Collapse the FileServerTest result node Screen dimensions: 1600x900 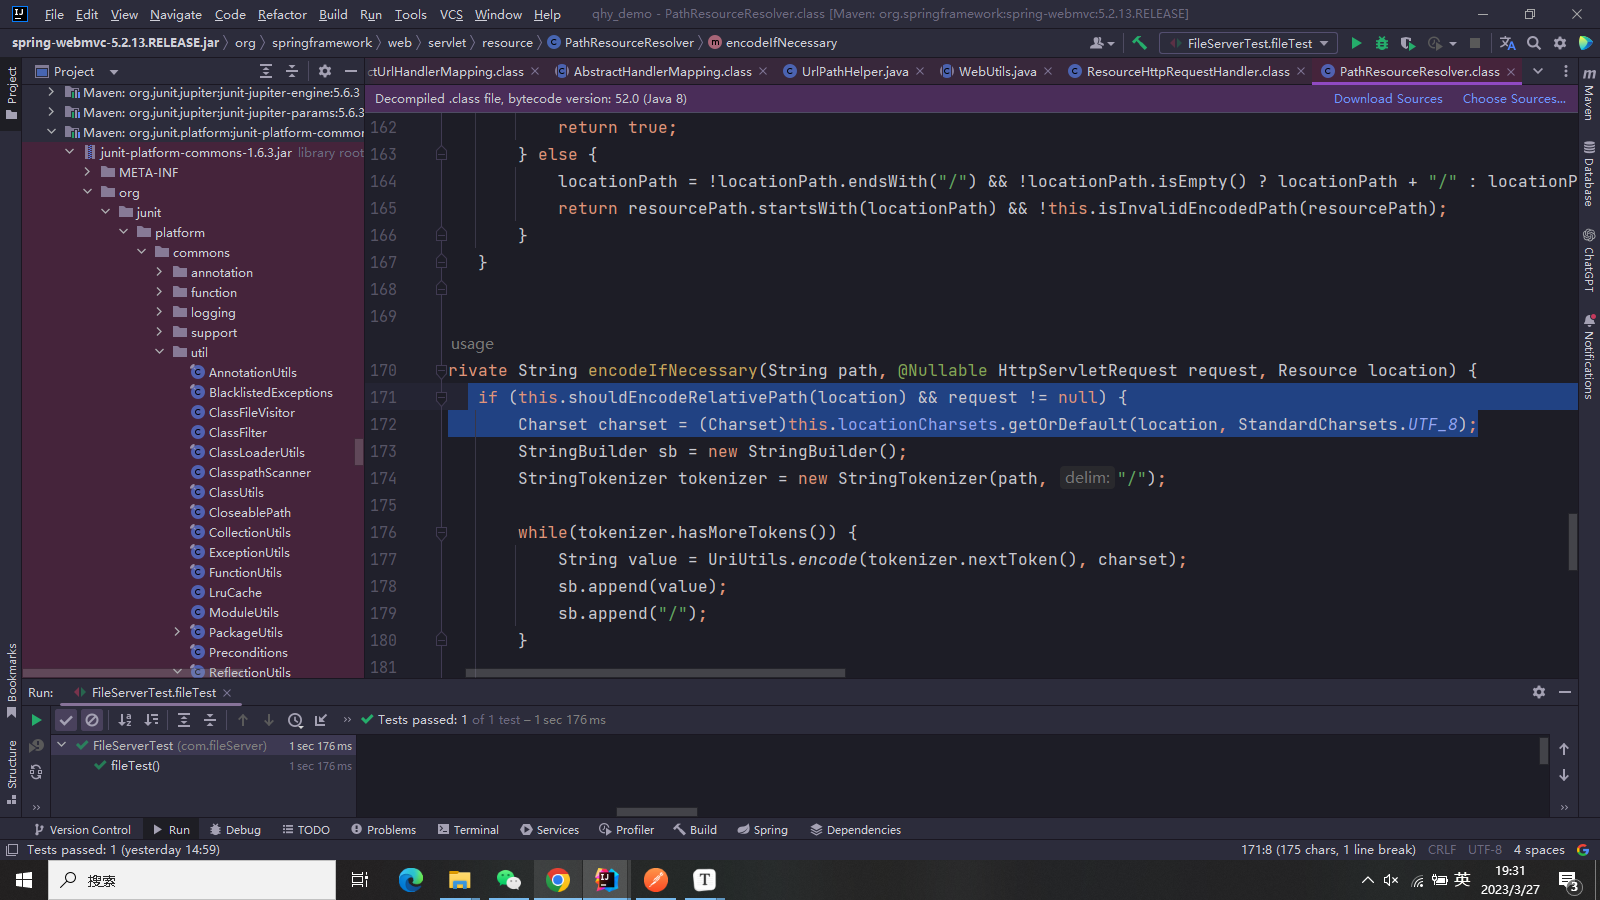[62, 745]
